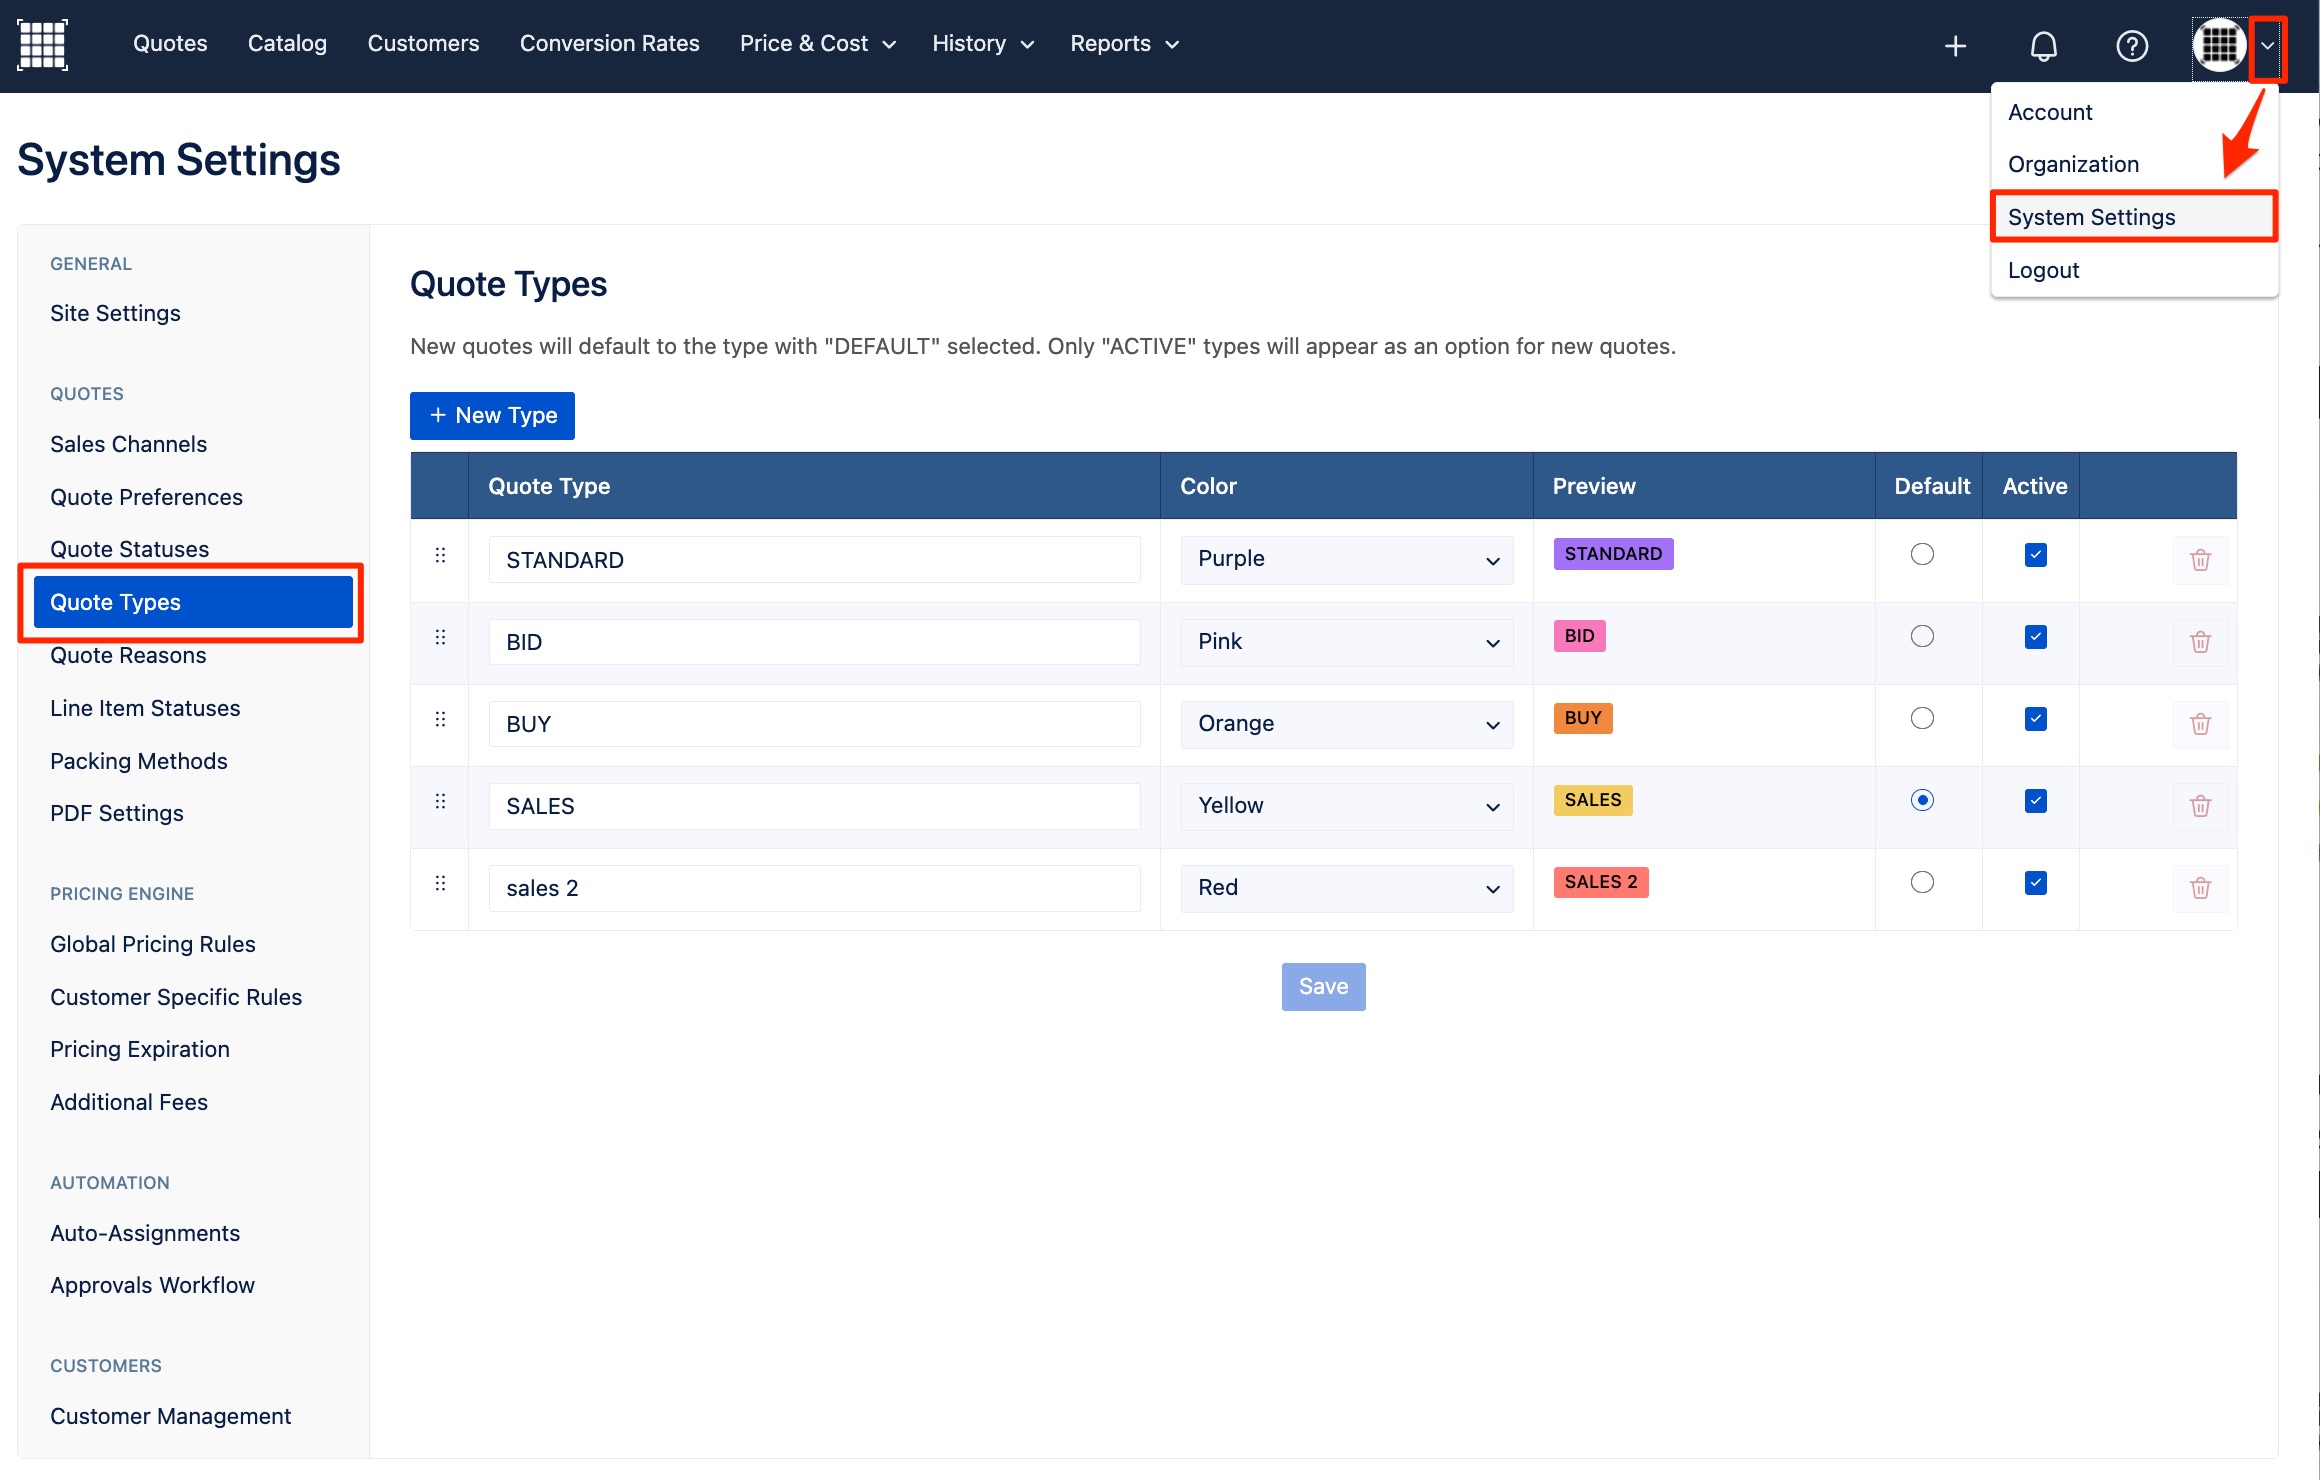Screen dimensions: 2320x1480
Task: Delete the STANDARD quote type
Action: click(x=2200, y=560)
